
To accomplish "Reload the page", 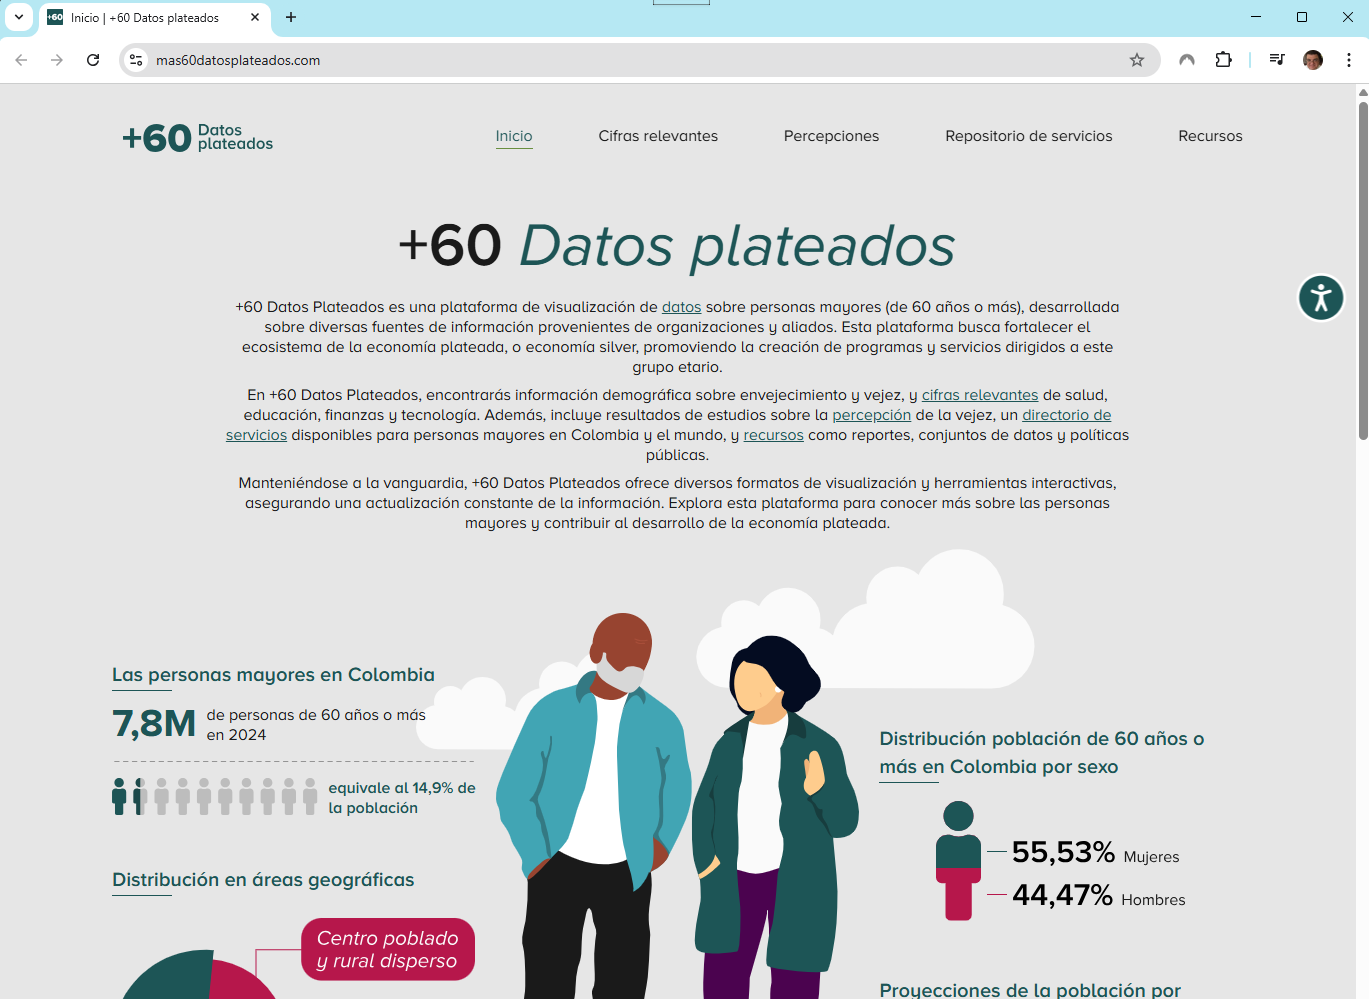I will 93,60.
